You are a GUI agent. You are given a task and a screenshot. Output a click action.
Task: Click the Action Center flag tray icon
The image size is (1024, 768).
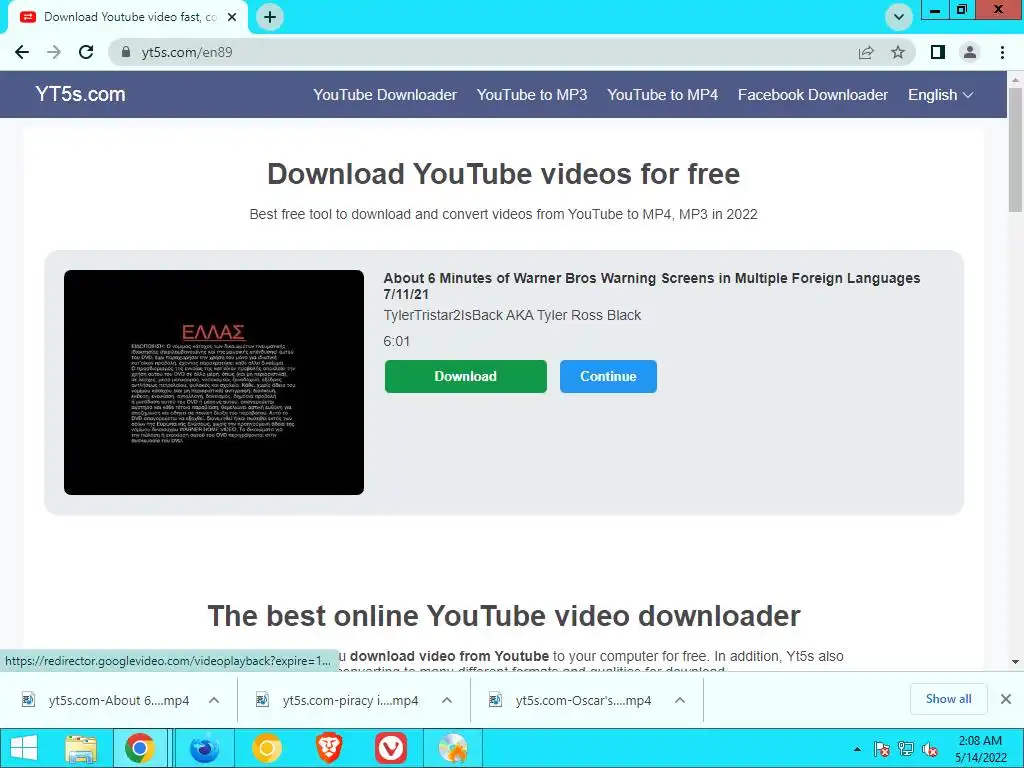pos(882,750)
